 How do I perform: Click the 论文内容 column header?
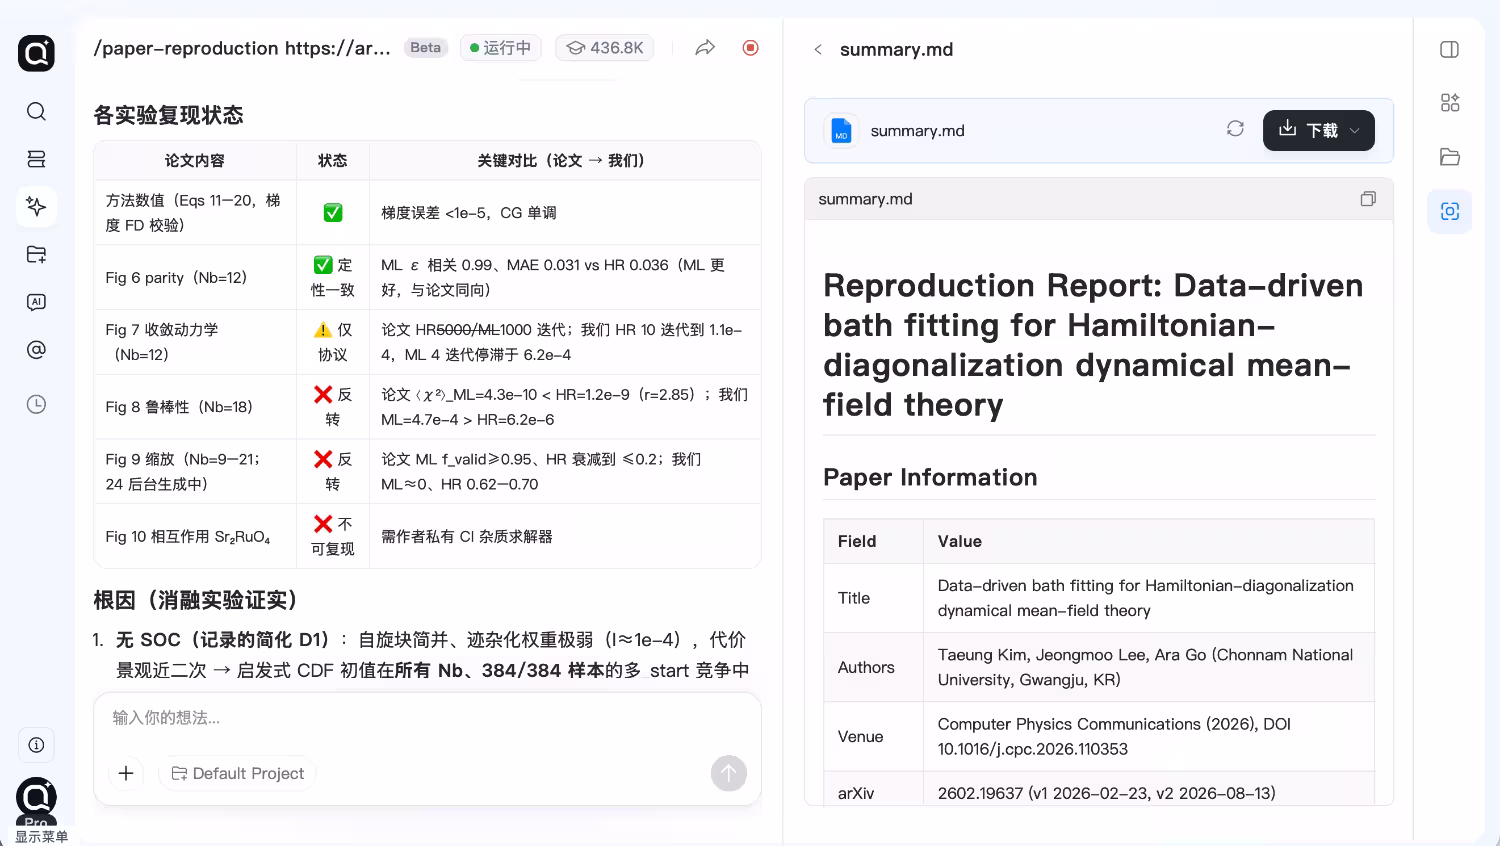[x=195, y=161]
